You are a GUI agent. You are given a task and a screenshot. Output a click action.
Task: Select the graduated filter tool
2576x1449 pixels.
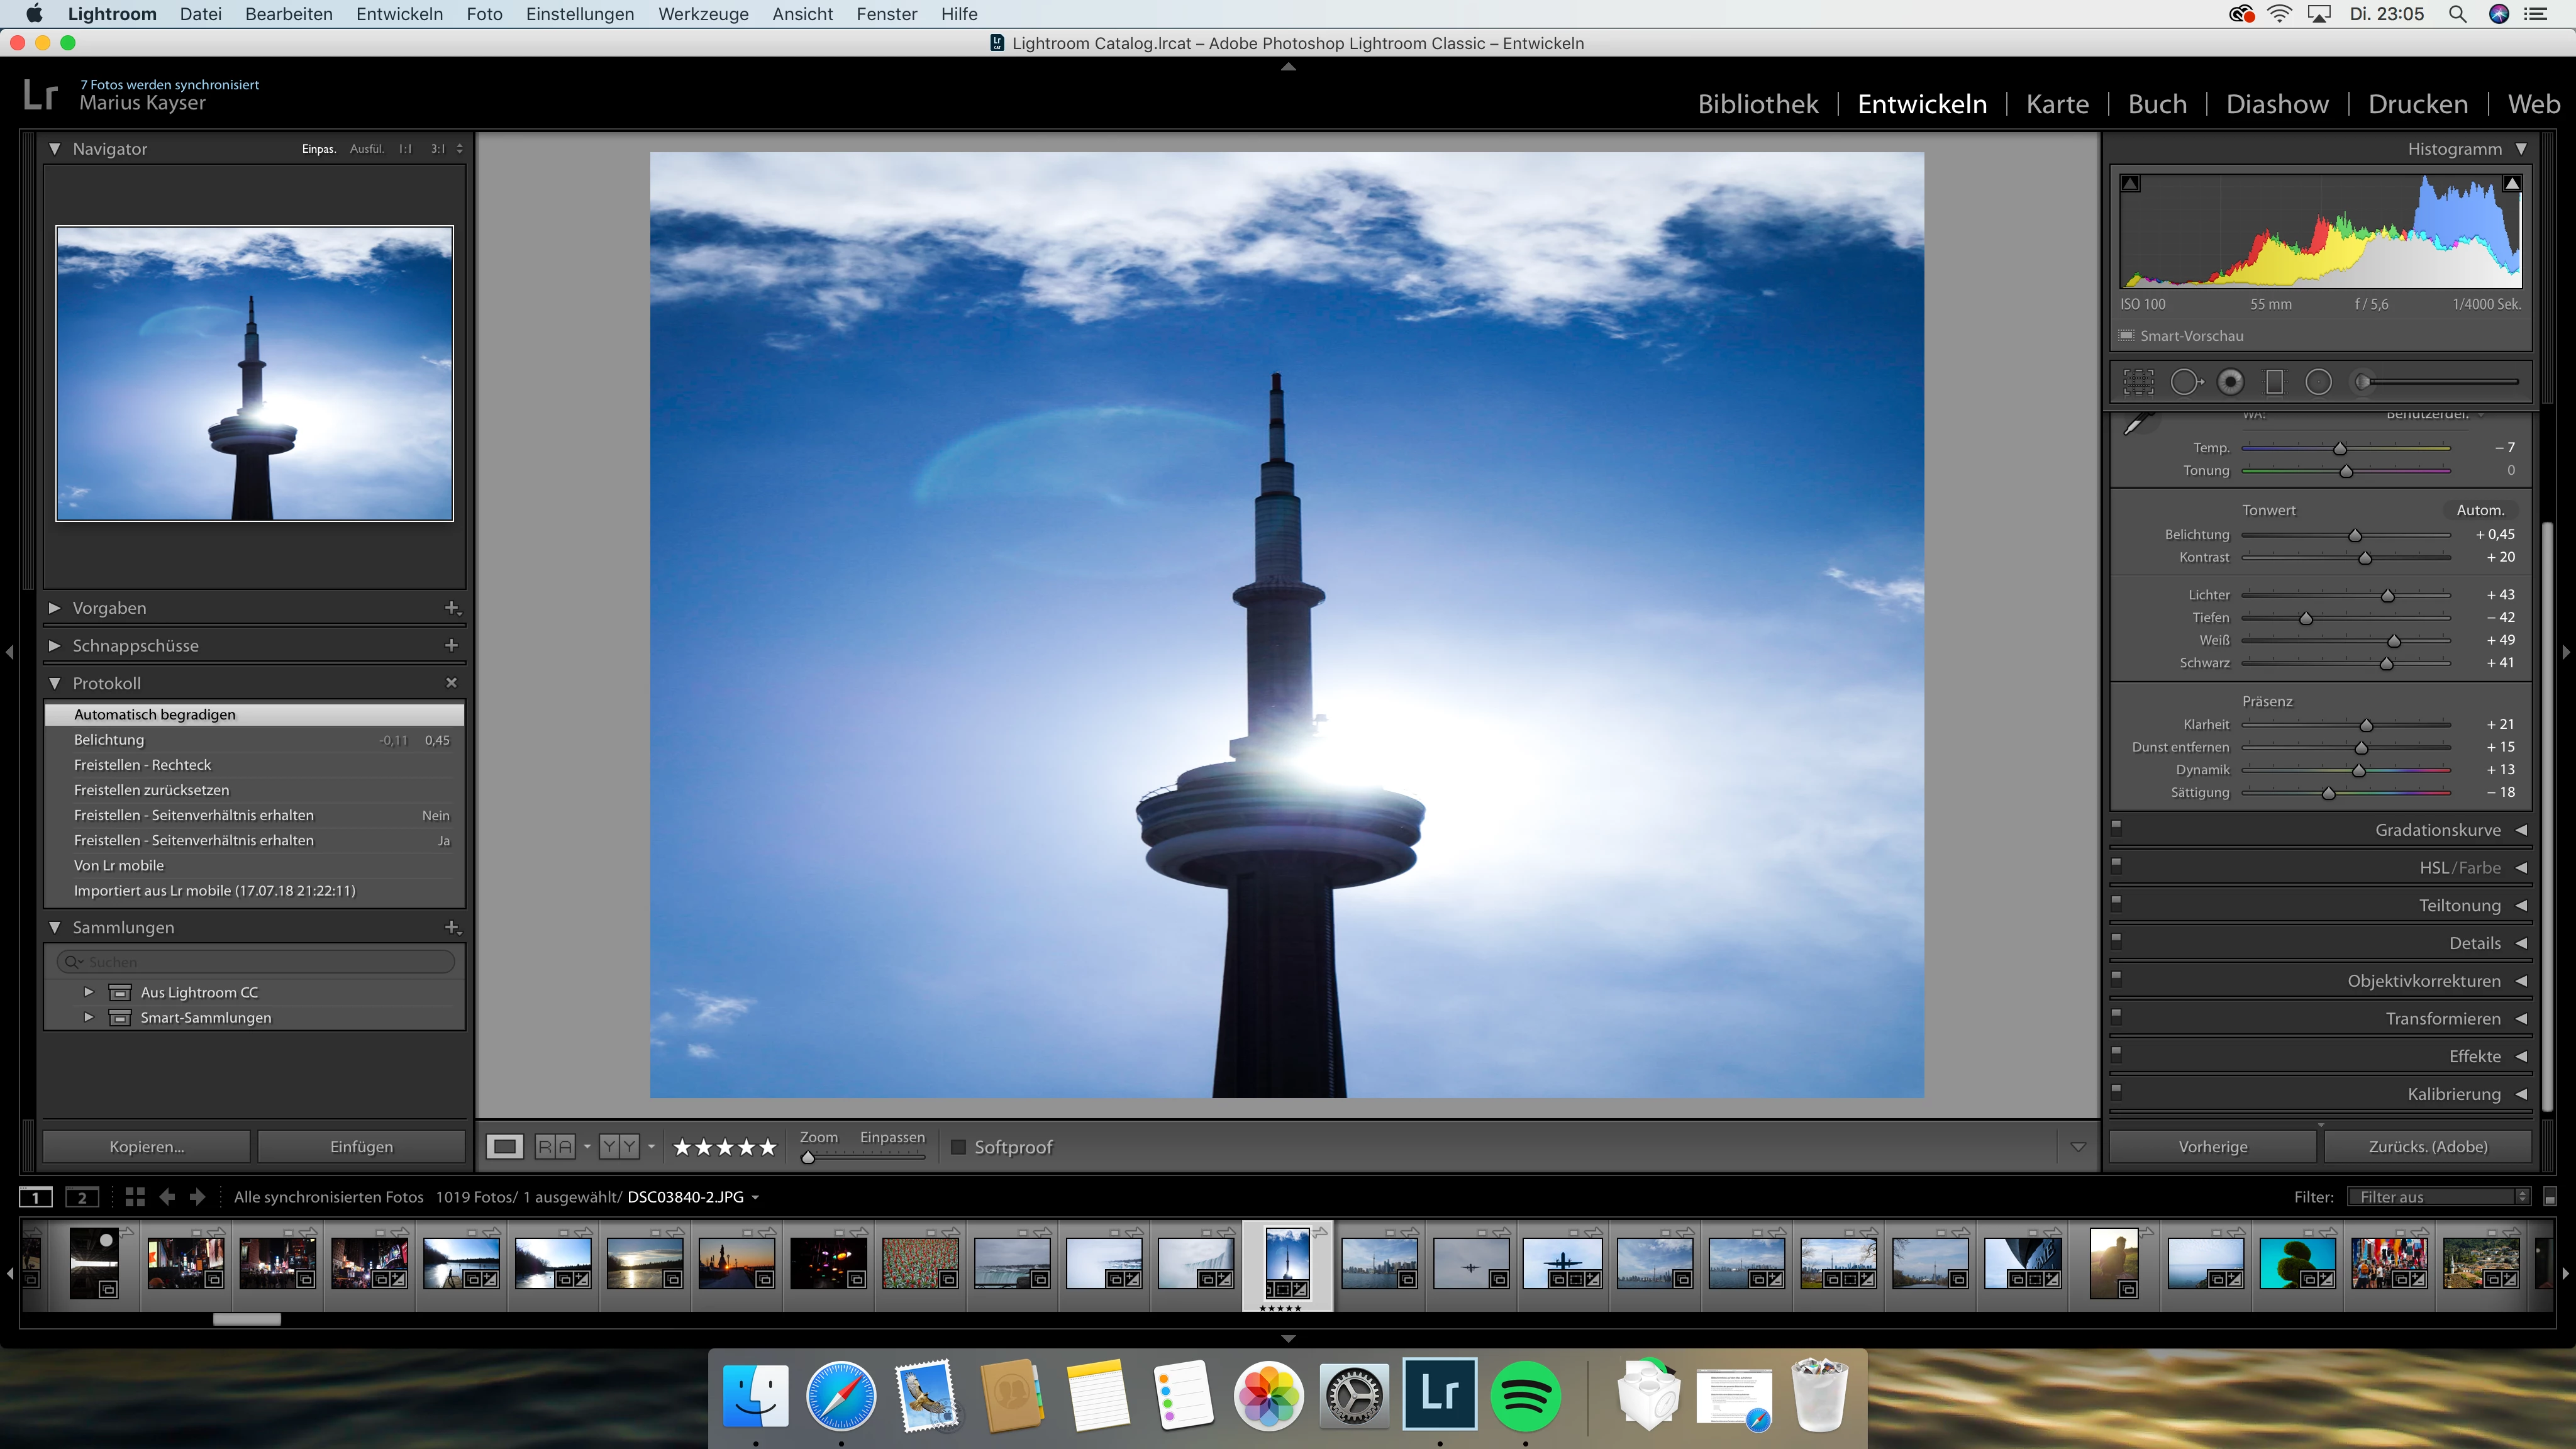tap(2274, 382)
